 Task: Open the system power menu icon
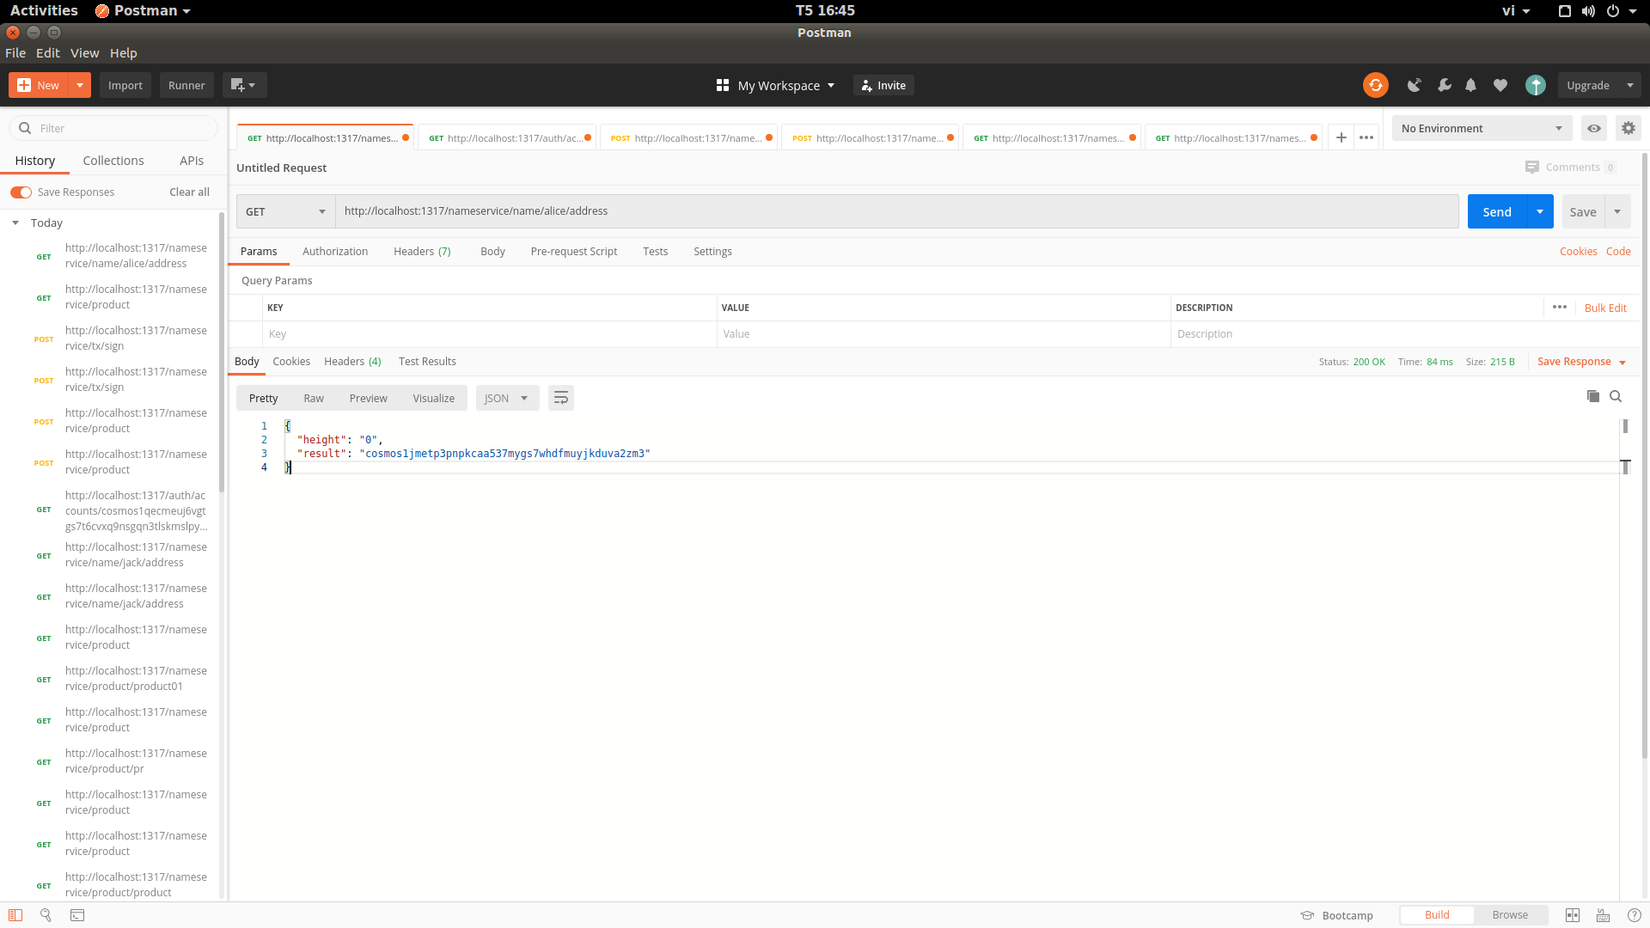pyautogui.click(x=1613, y=11)
